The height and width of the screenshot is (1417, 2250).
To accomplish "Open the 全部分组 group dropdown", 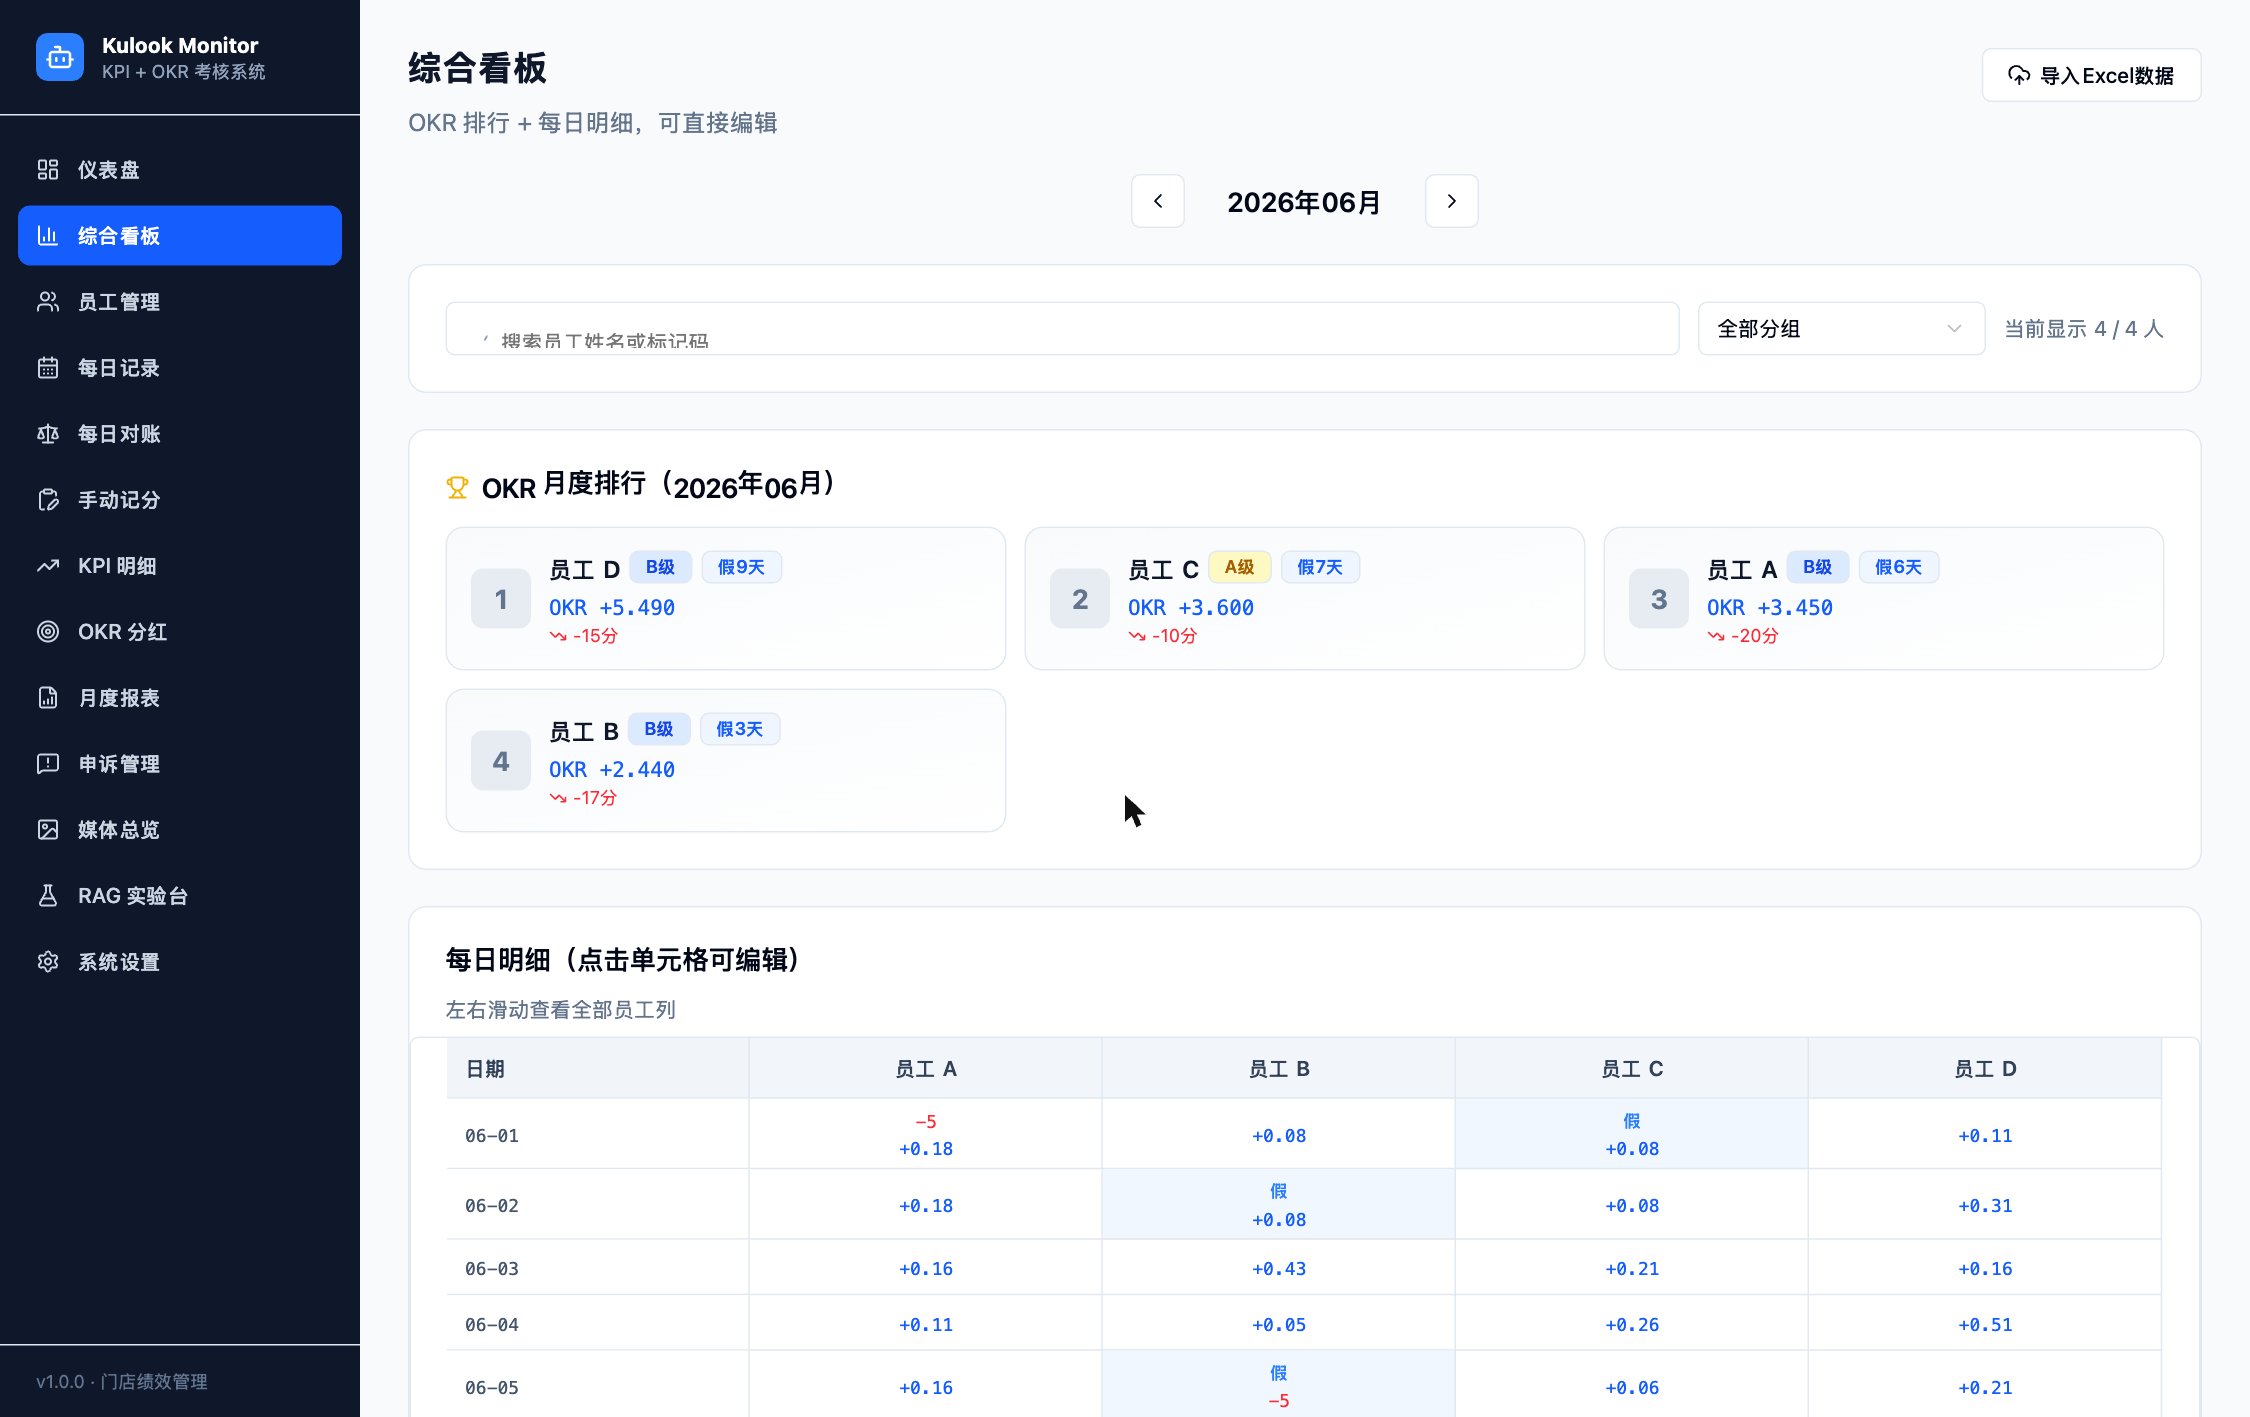I will (x=1841, y=328).
